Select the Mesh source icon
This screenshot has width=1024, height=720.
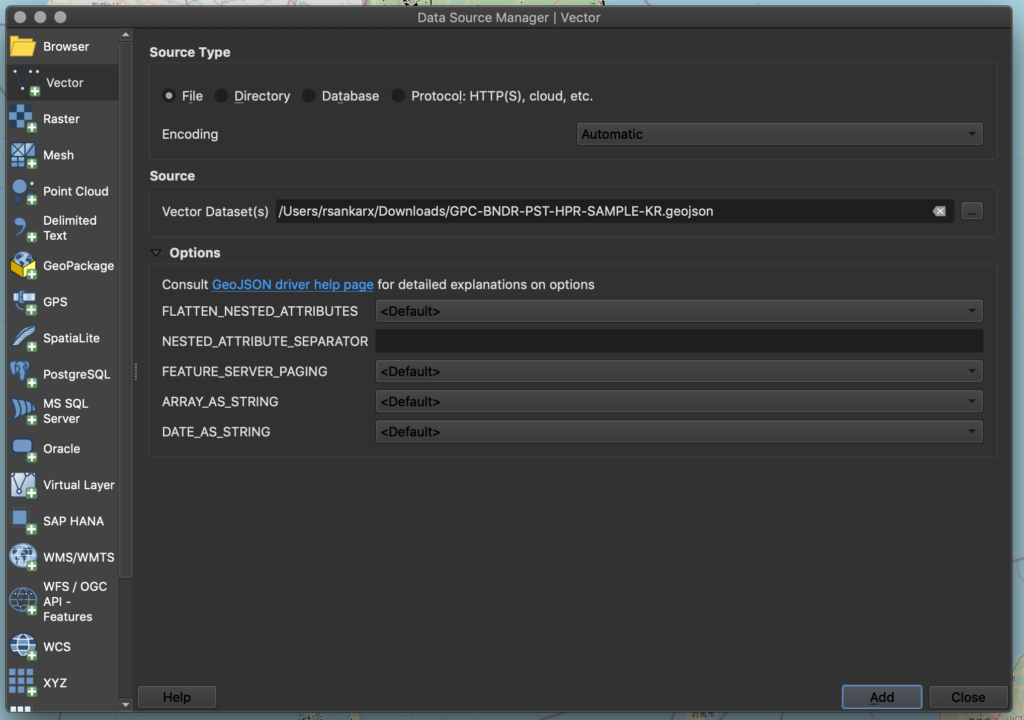[62, 155]
